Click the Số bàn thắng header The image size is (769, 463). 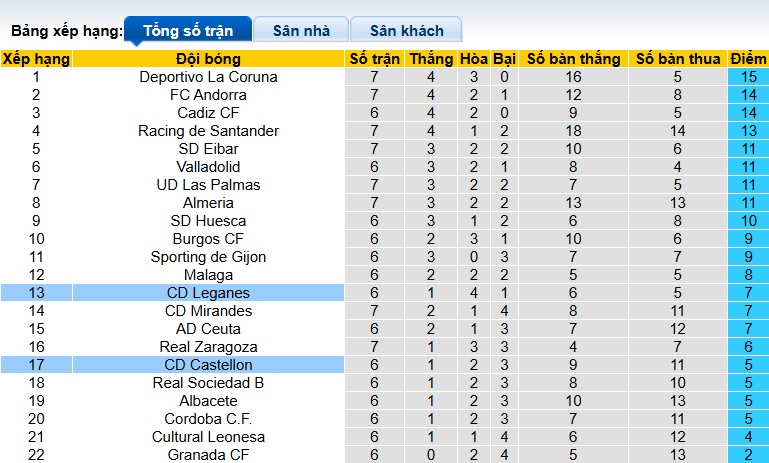(572, 59)
